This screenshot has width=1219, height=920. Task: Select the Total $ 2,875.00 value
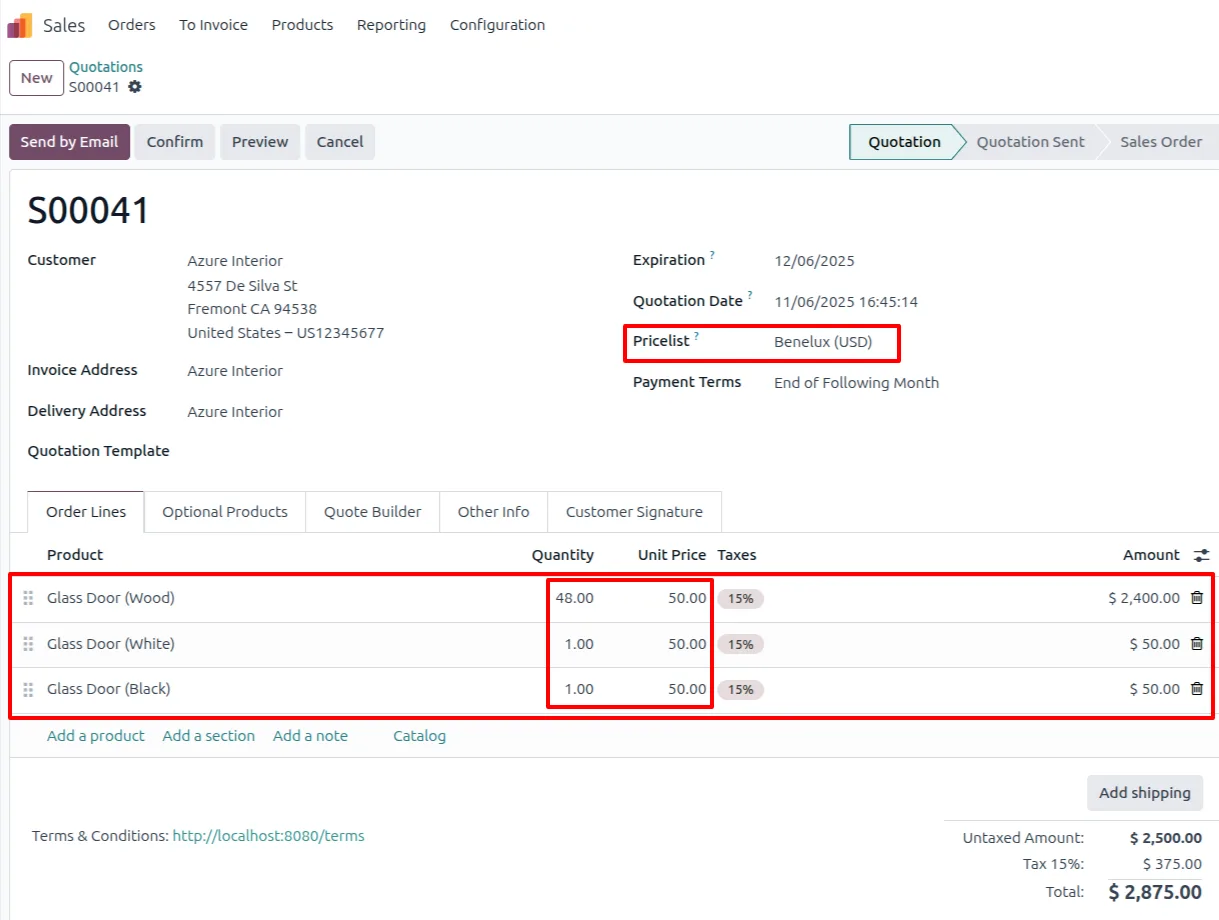[1155, 892]
